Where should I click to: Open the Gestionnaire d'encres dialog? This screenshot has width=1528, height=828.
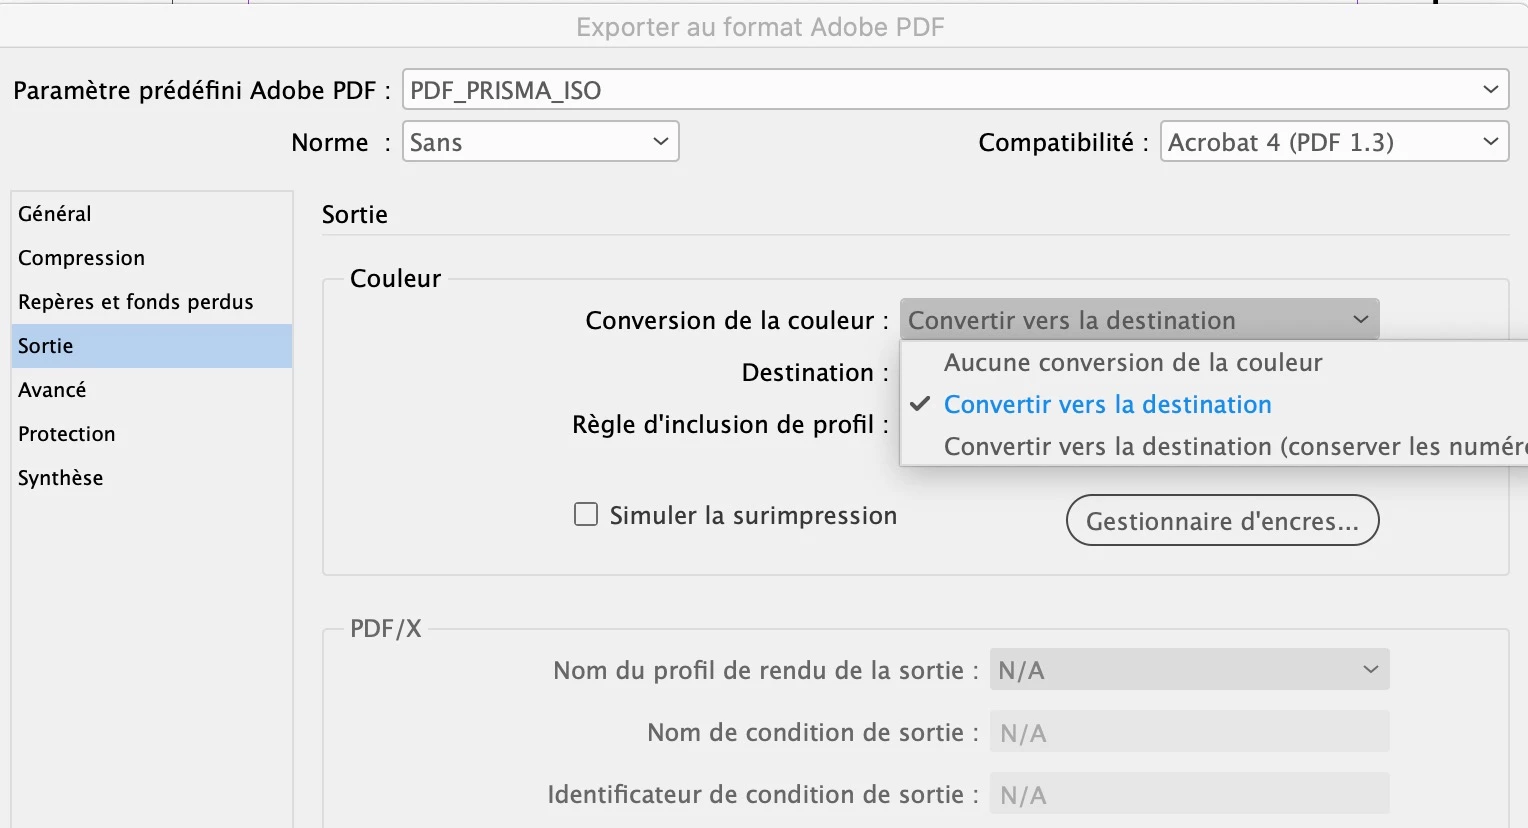click(1223, 521)
